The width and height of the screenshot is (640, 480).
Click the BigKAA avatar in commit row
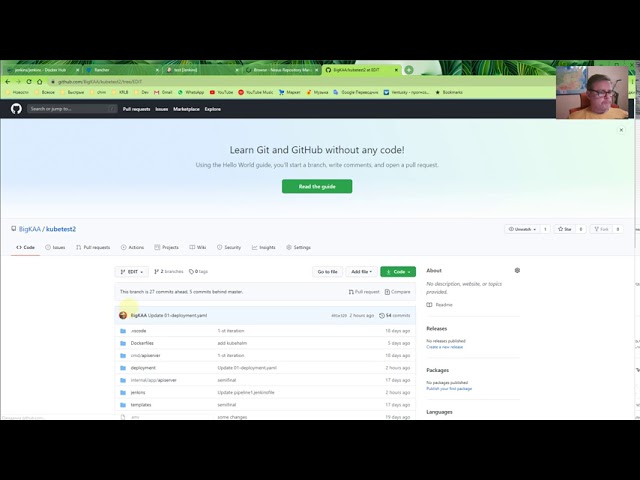click(123, 315)
